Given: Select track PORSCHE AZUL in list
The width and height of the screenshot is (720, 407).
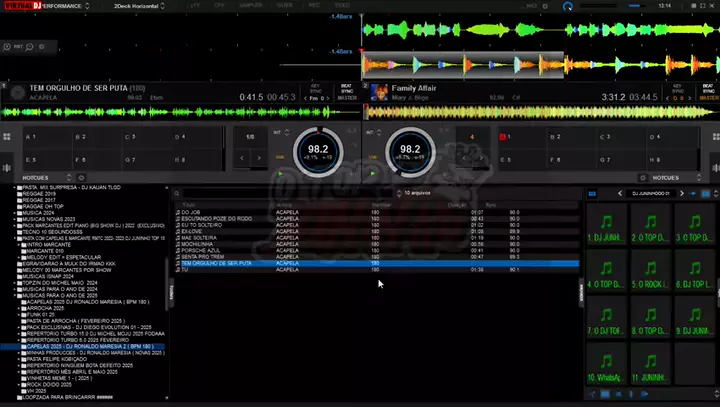Looking at the screenshot, I should (x=377, y=250).
